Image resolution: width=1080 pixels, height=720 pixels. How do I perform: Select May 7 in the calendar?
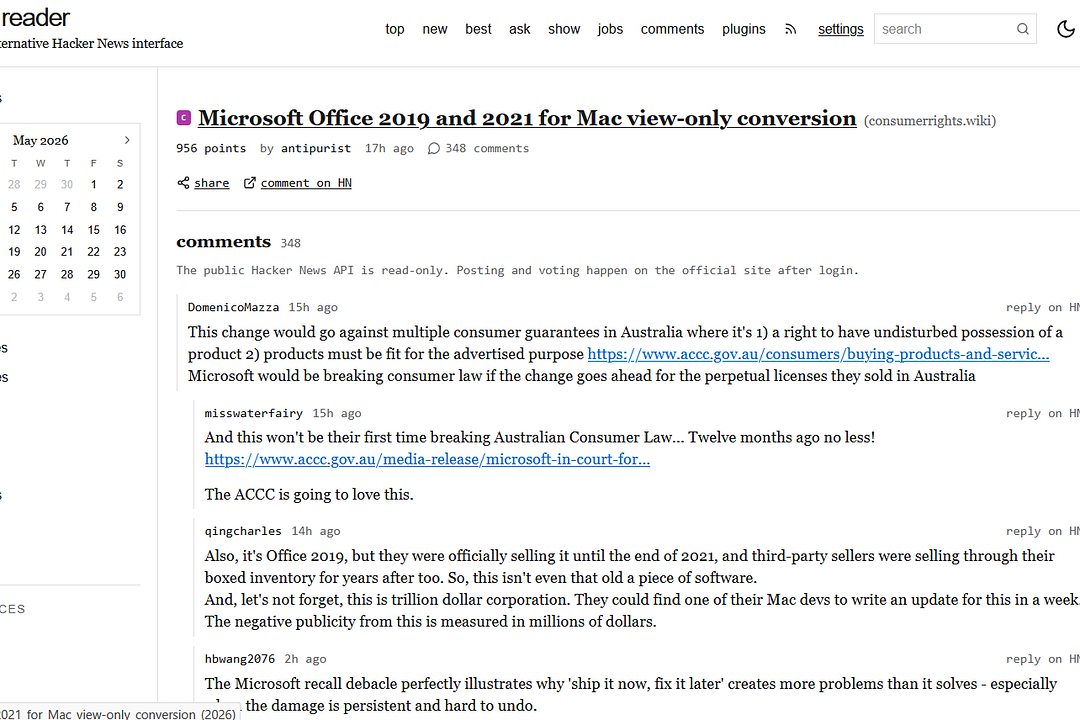(x=67, y=207)
